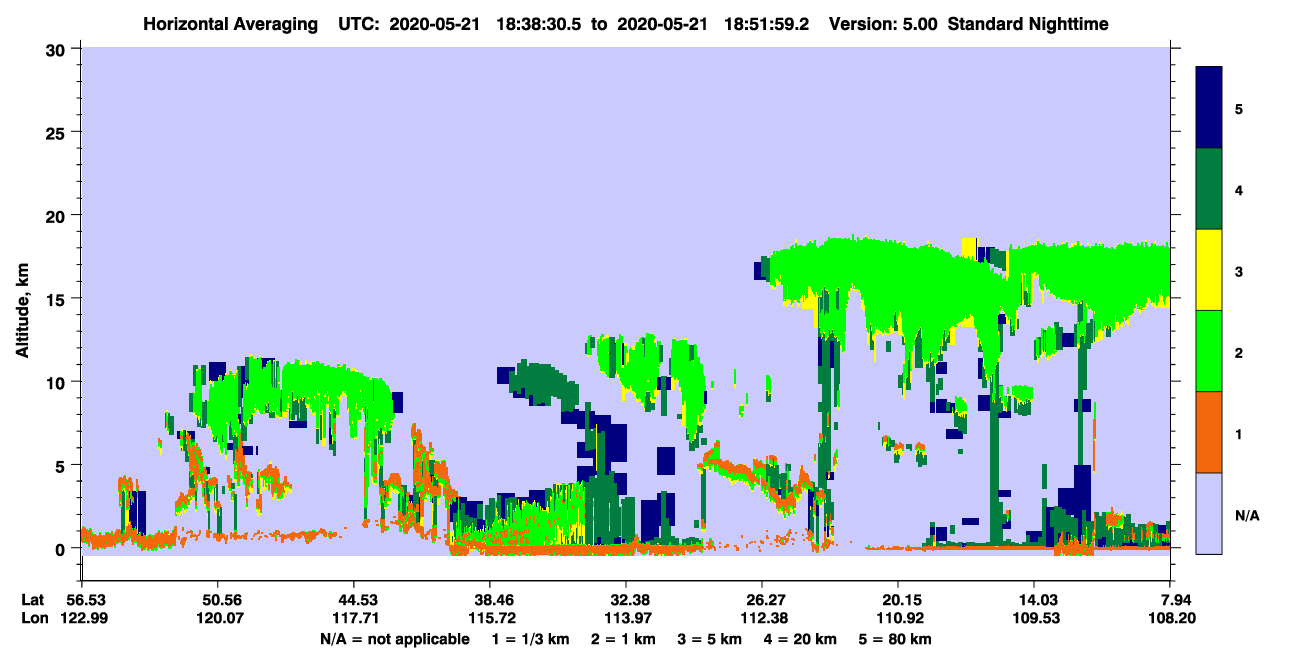Click the altitude tick label 25
1300x667 pixels.
(57, 132)
